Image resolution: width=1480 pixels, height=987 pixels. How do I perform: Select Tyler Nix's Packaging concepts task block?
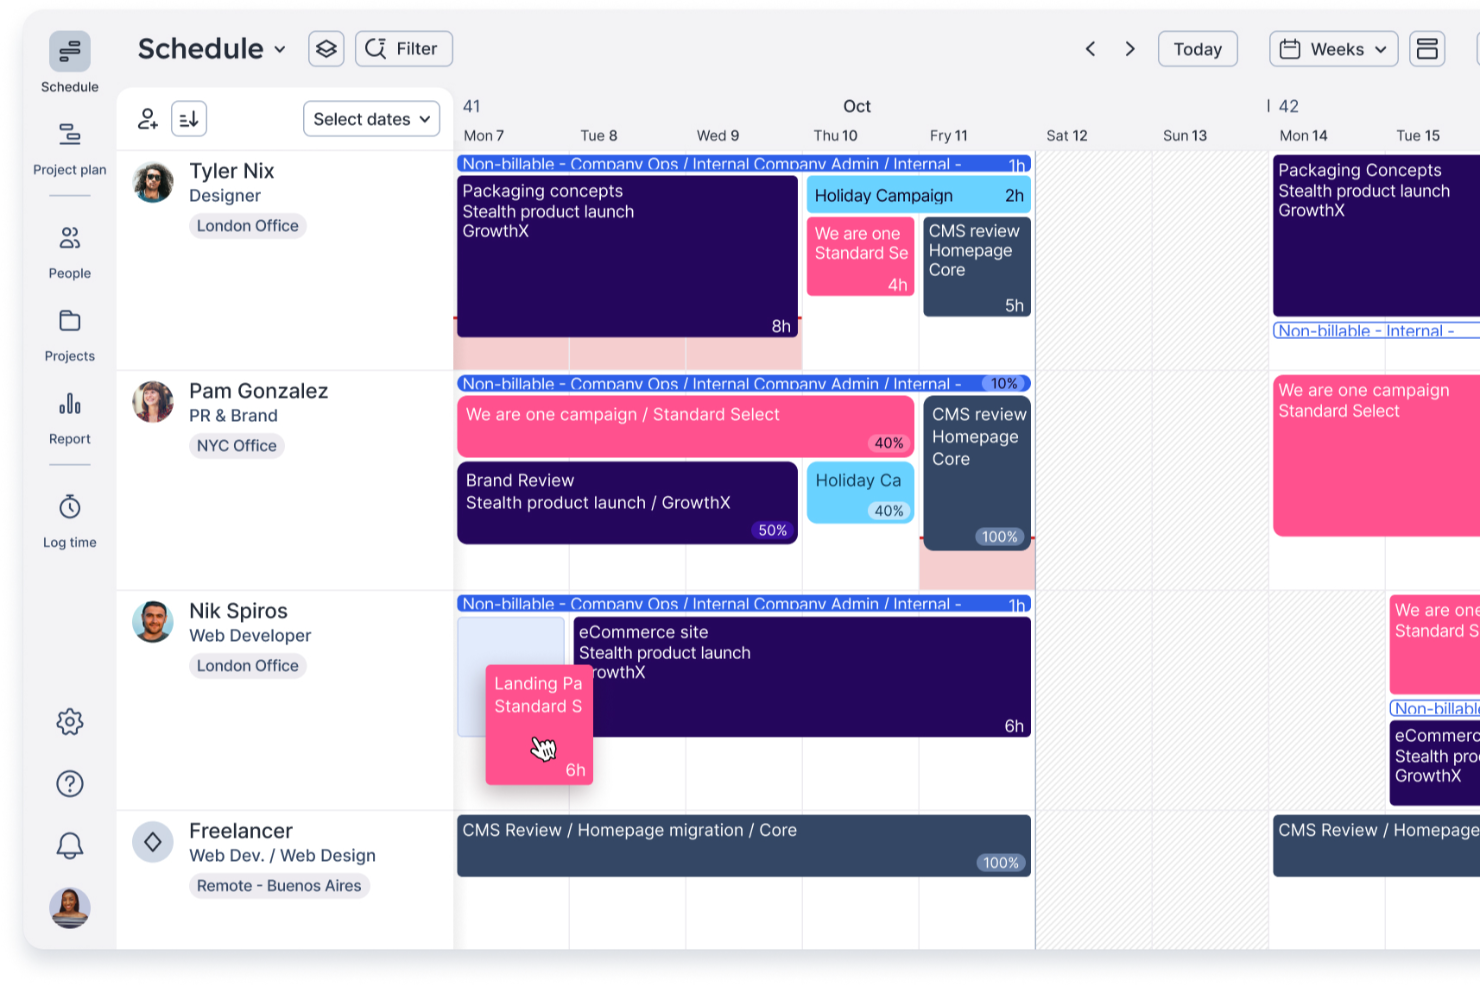[627, 255]
